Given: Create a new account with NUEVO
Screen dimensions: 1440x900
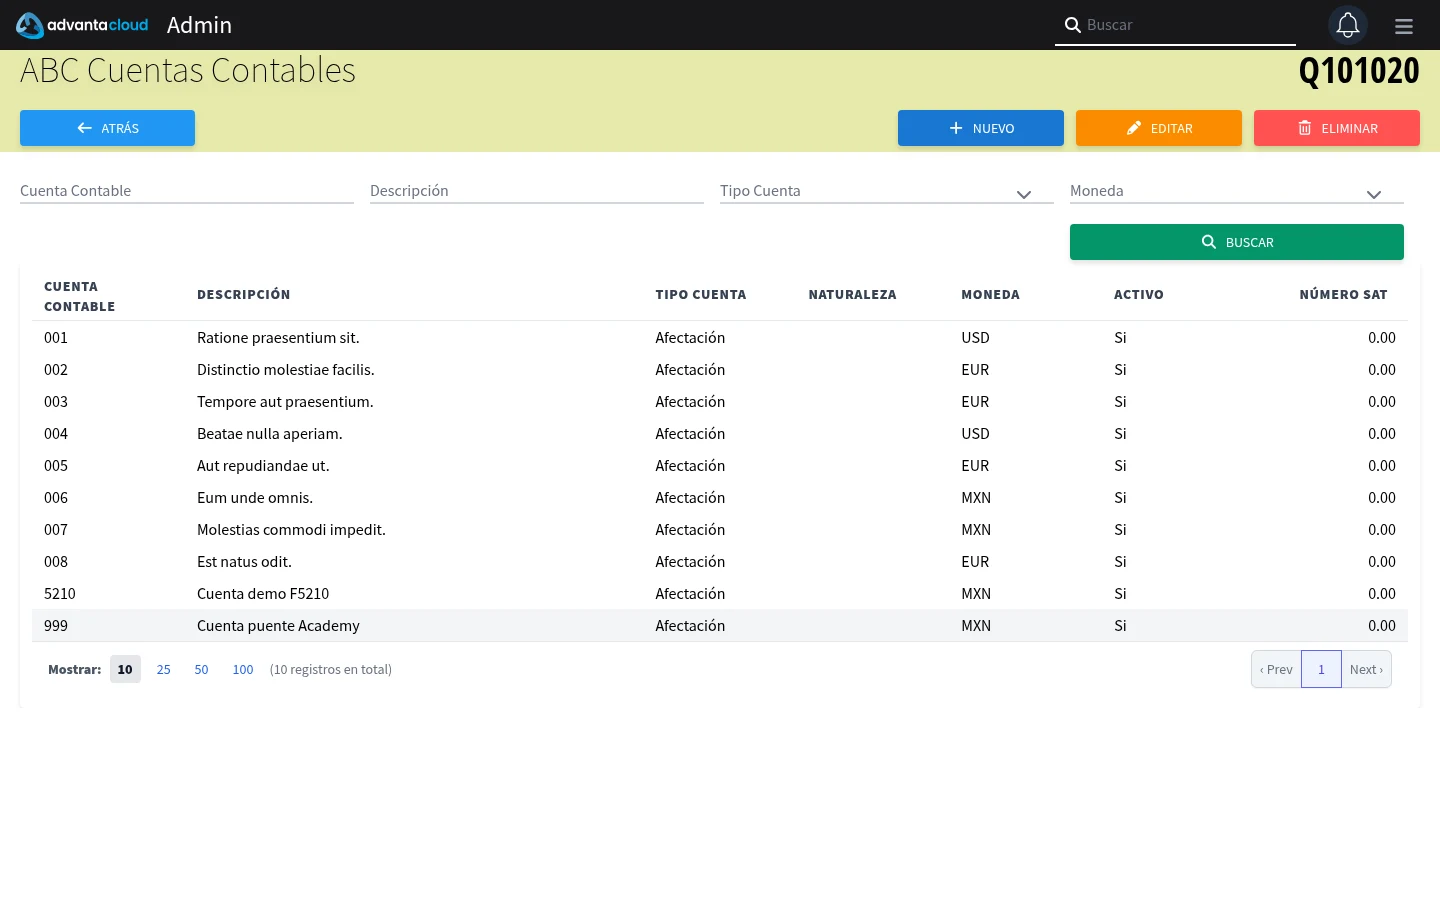Looking at the screenshot, I should [x=981, y=128].
